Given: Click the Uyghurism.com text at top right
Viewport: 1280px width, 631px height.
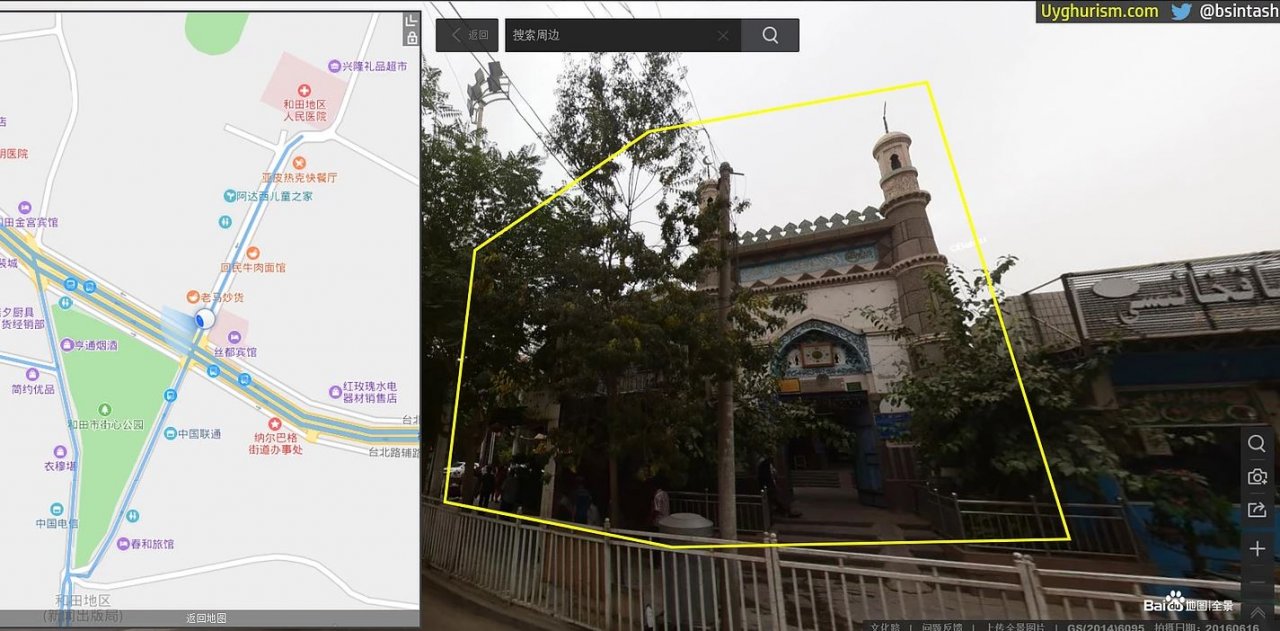Looking at the screenshot, I should point(1099,11).
